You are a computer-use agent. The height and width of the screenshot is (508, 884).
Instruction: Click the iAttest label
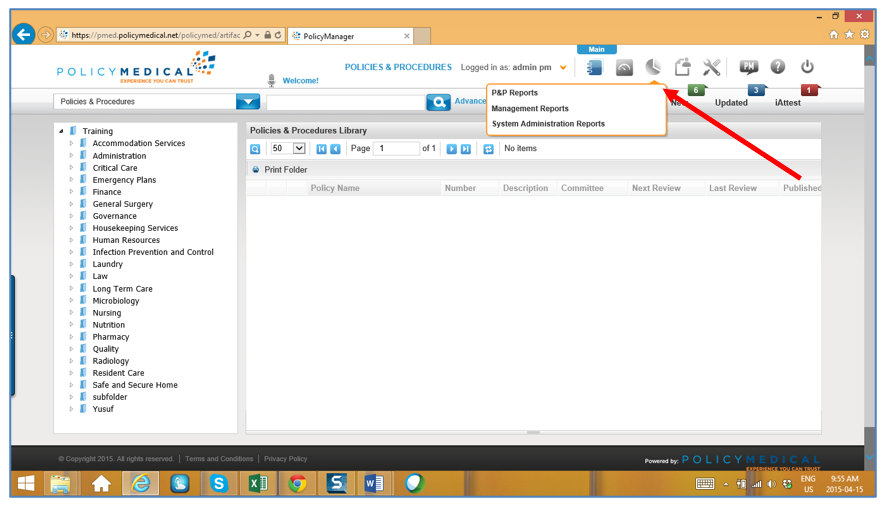point(788,103)
